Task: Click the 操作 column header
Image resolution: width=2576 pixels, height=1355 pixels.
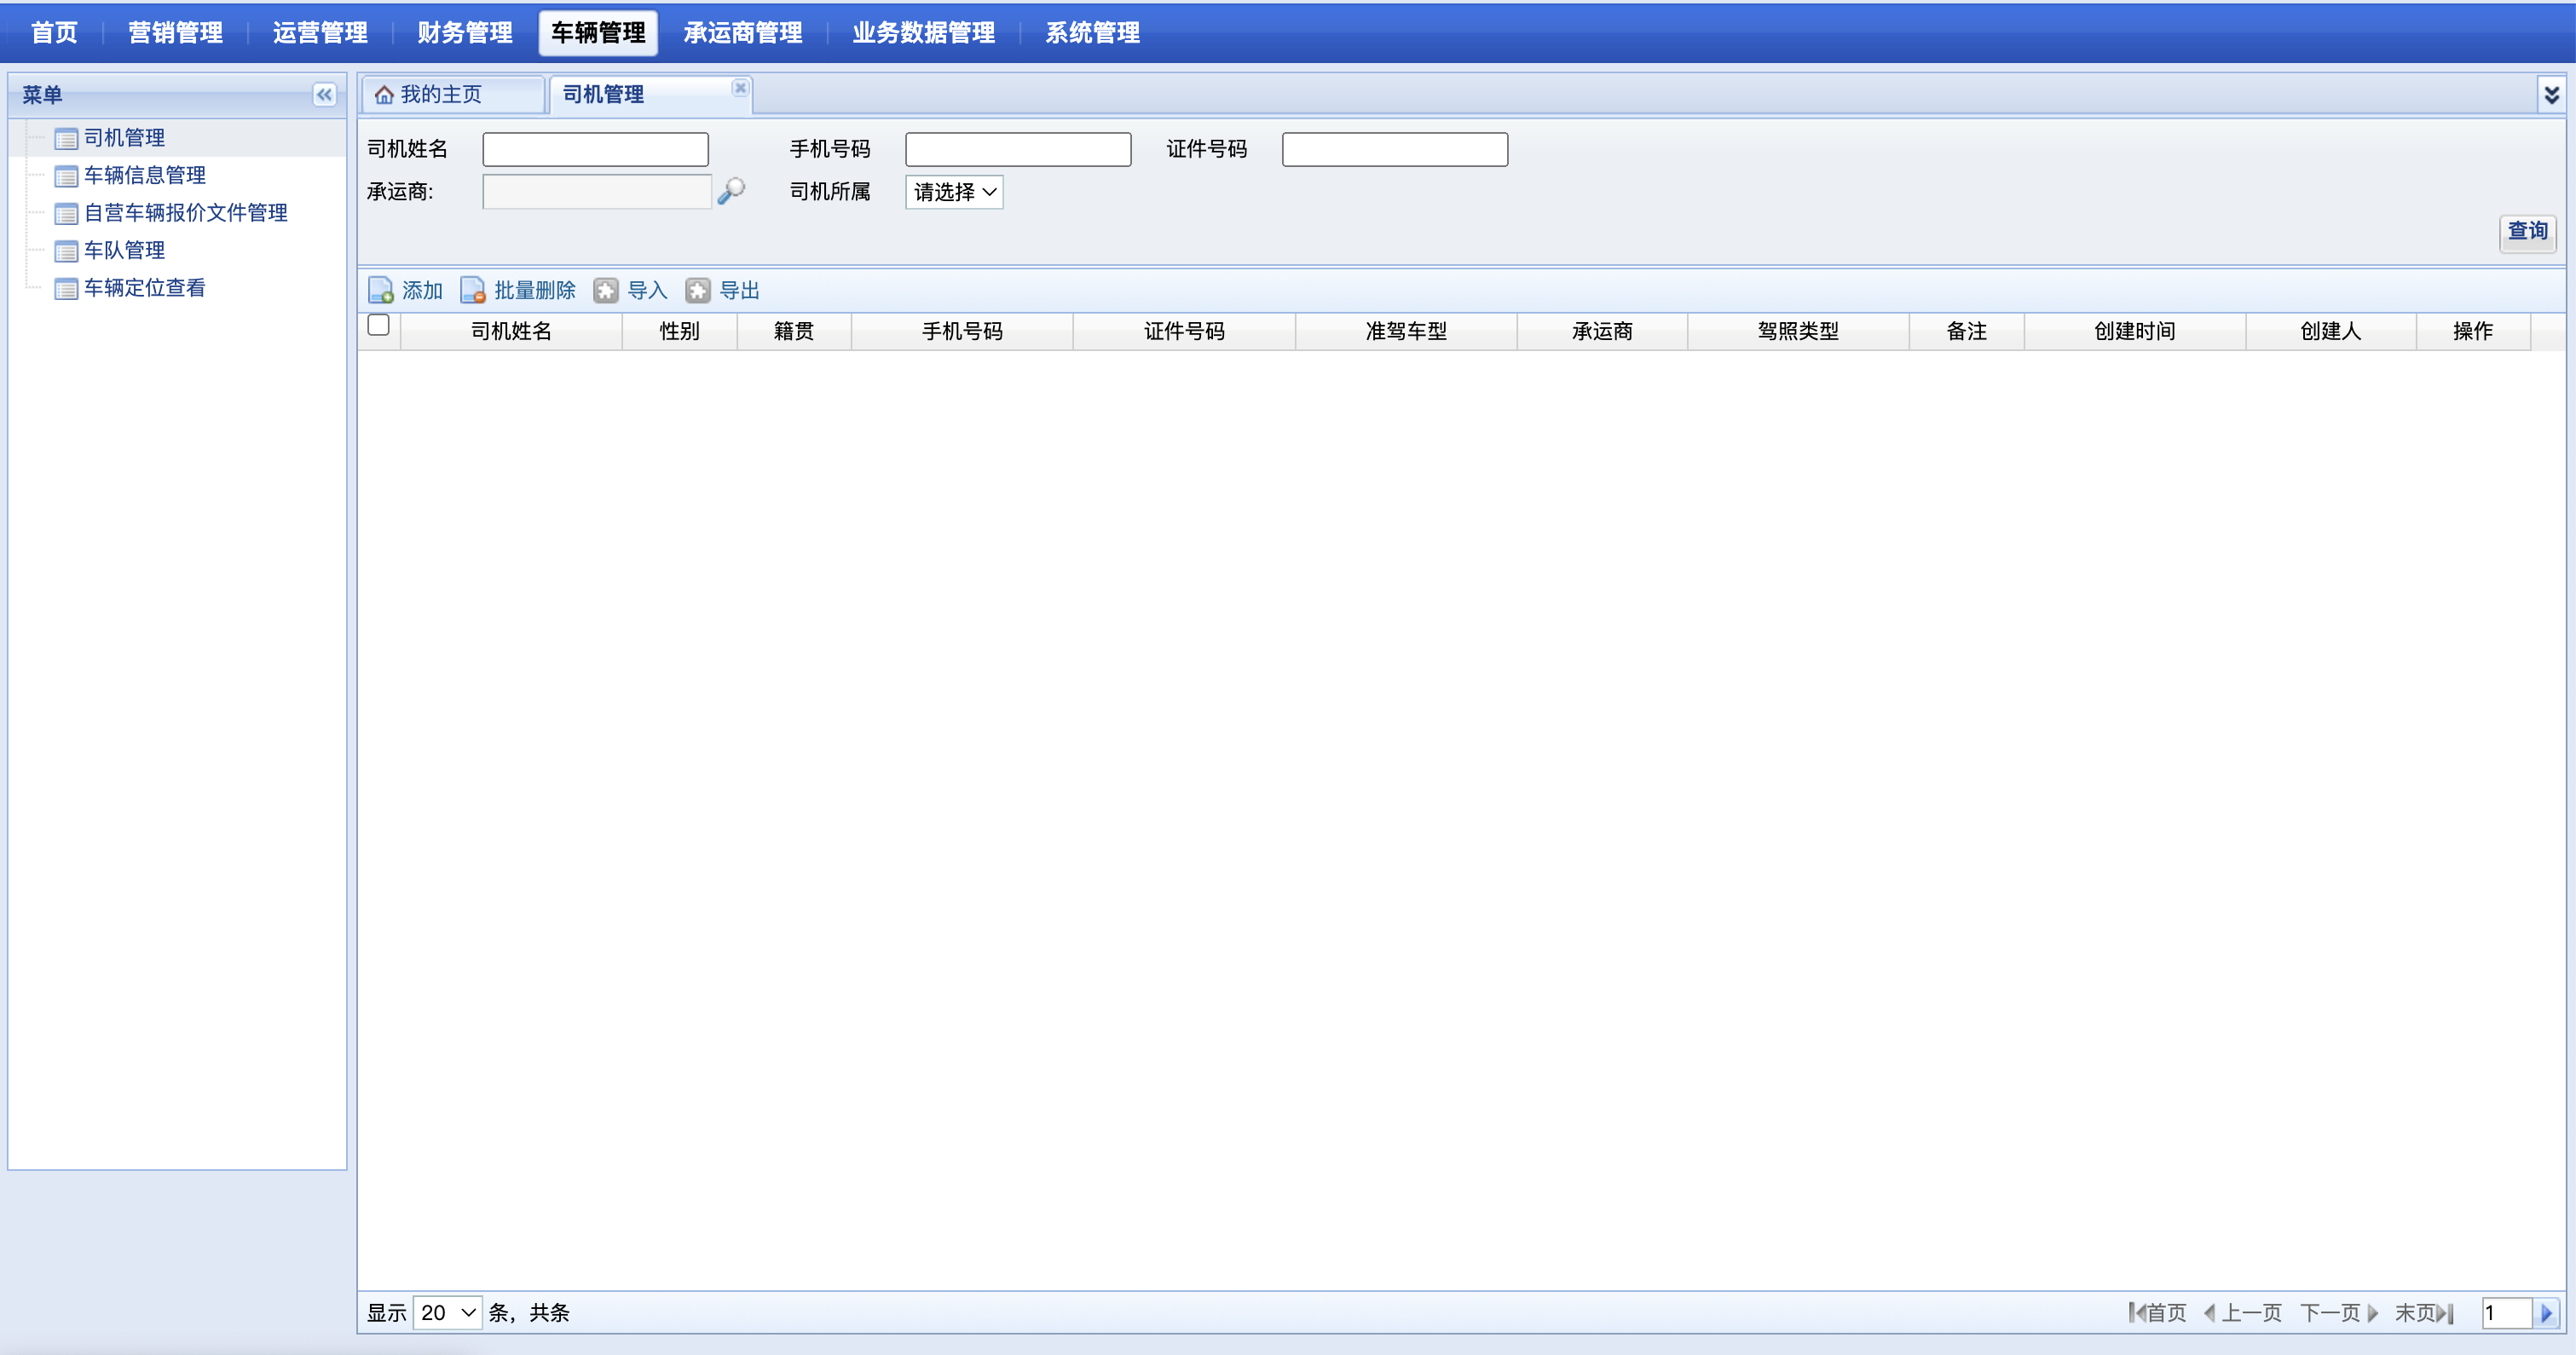Action: pyautogui.click(x=2473, y=331)
